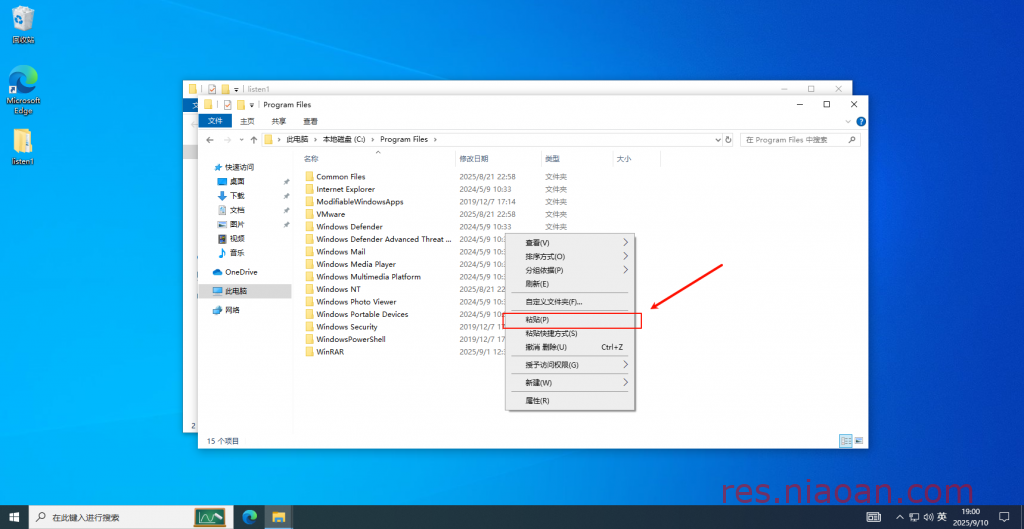The height and width of the screenshot is (529, 1024).
Task: Refresh the folder with the refresh icon
Action: pyautogui.click(x=728, y=140)
